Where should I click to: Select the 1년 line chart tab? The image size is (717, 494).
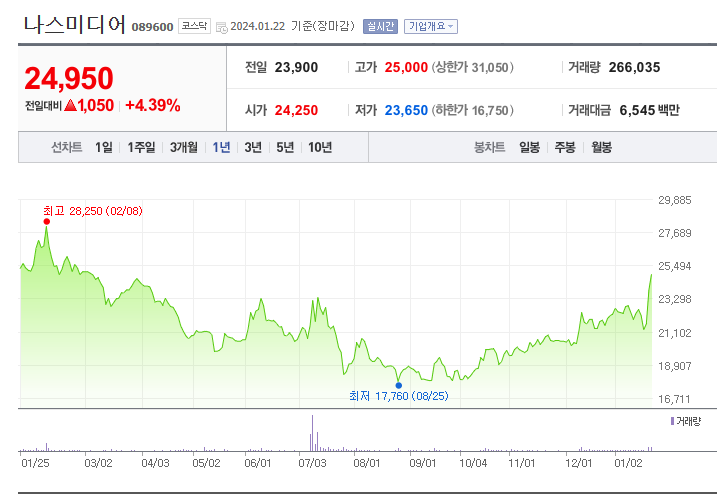click(x=221, y=147)
